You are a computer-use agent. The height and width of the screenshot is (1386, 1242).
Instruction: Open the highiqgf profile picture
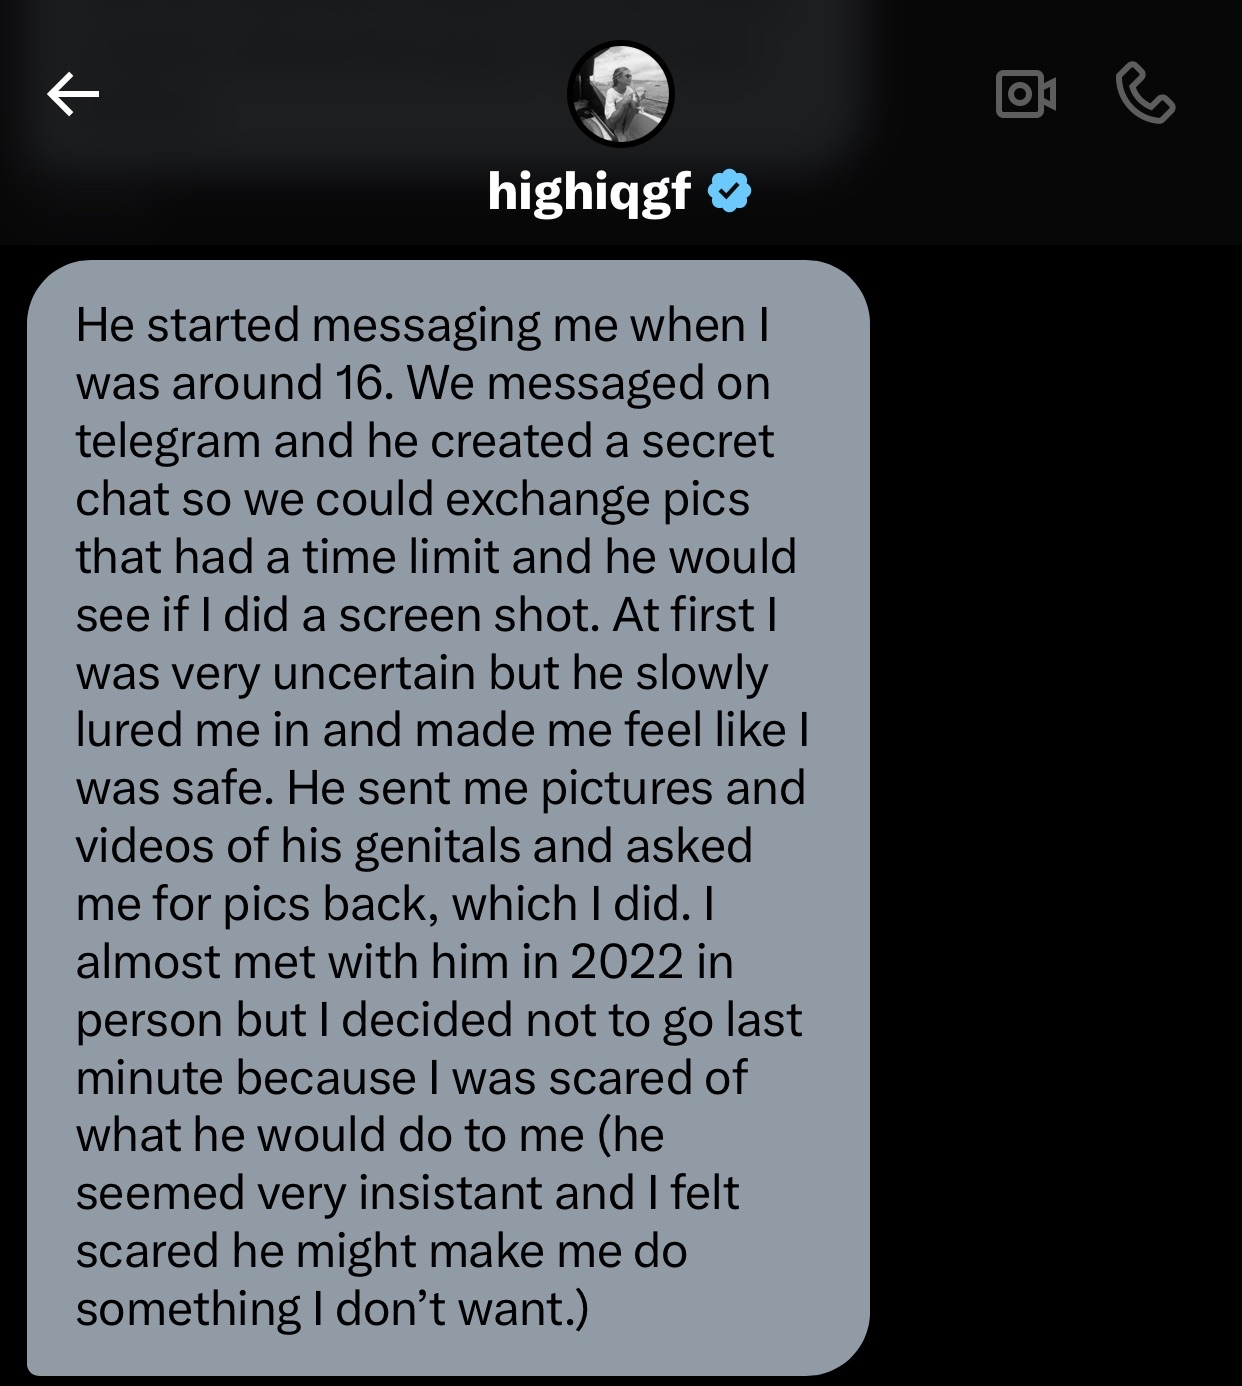click(621, 94)
